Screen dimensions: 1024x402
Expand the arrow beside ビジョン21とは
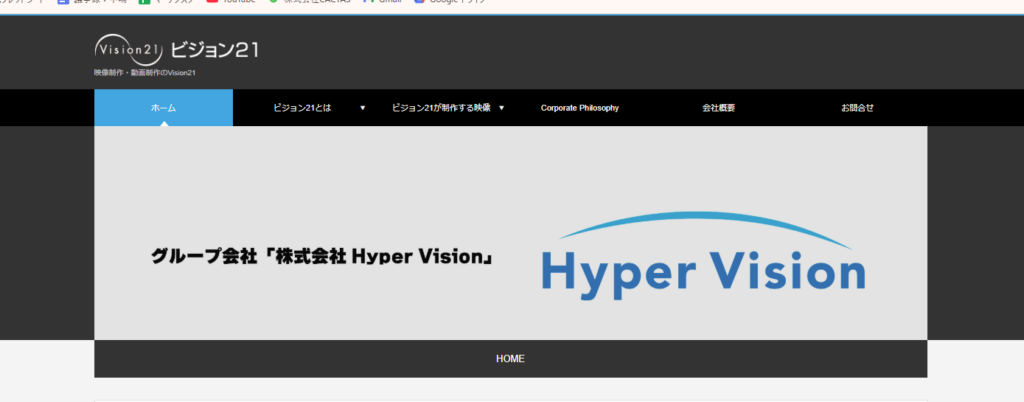[362, 107]
